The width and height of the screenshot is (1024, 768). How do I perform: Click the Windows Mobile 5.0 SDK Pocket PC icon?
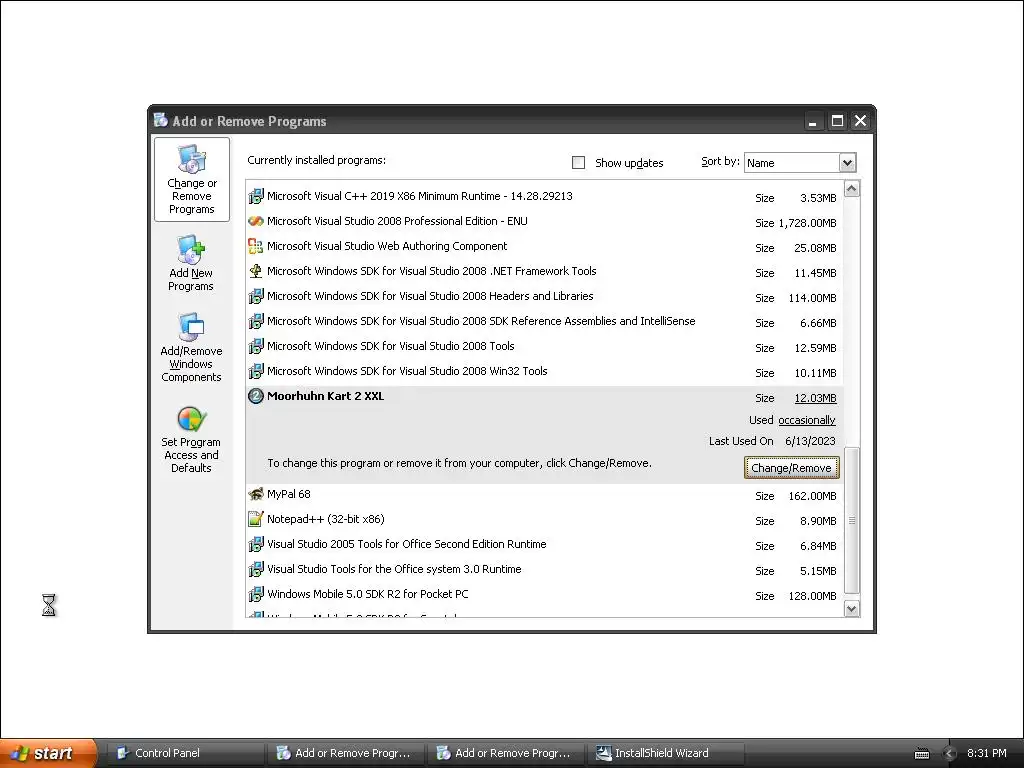(256, 594)
